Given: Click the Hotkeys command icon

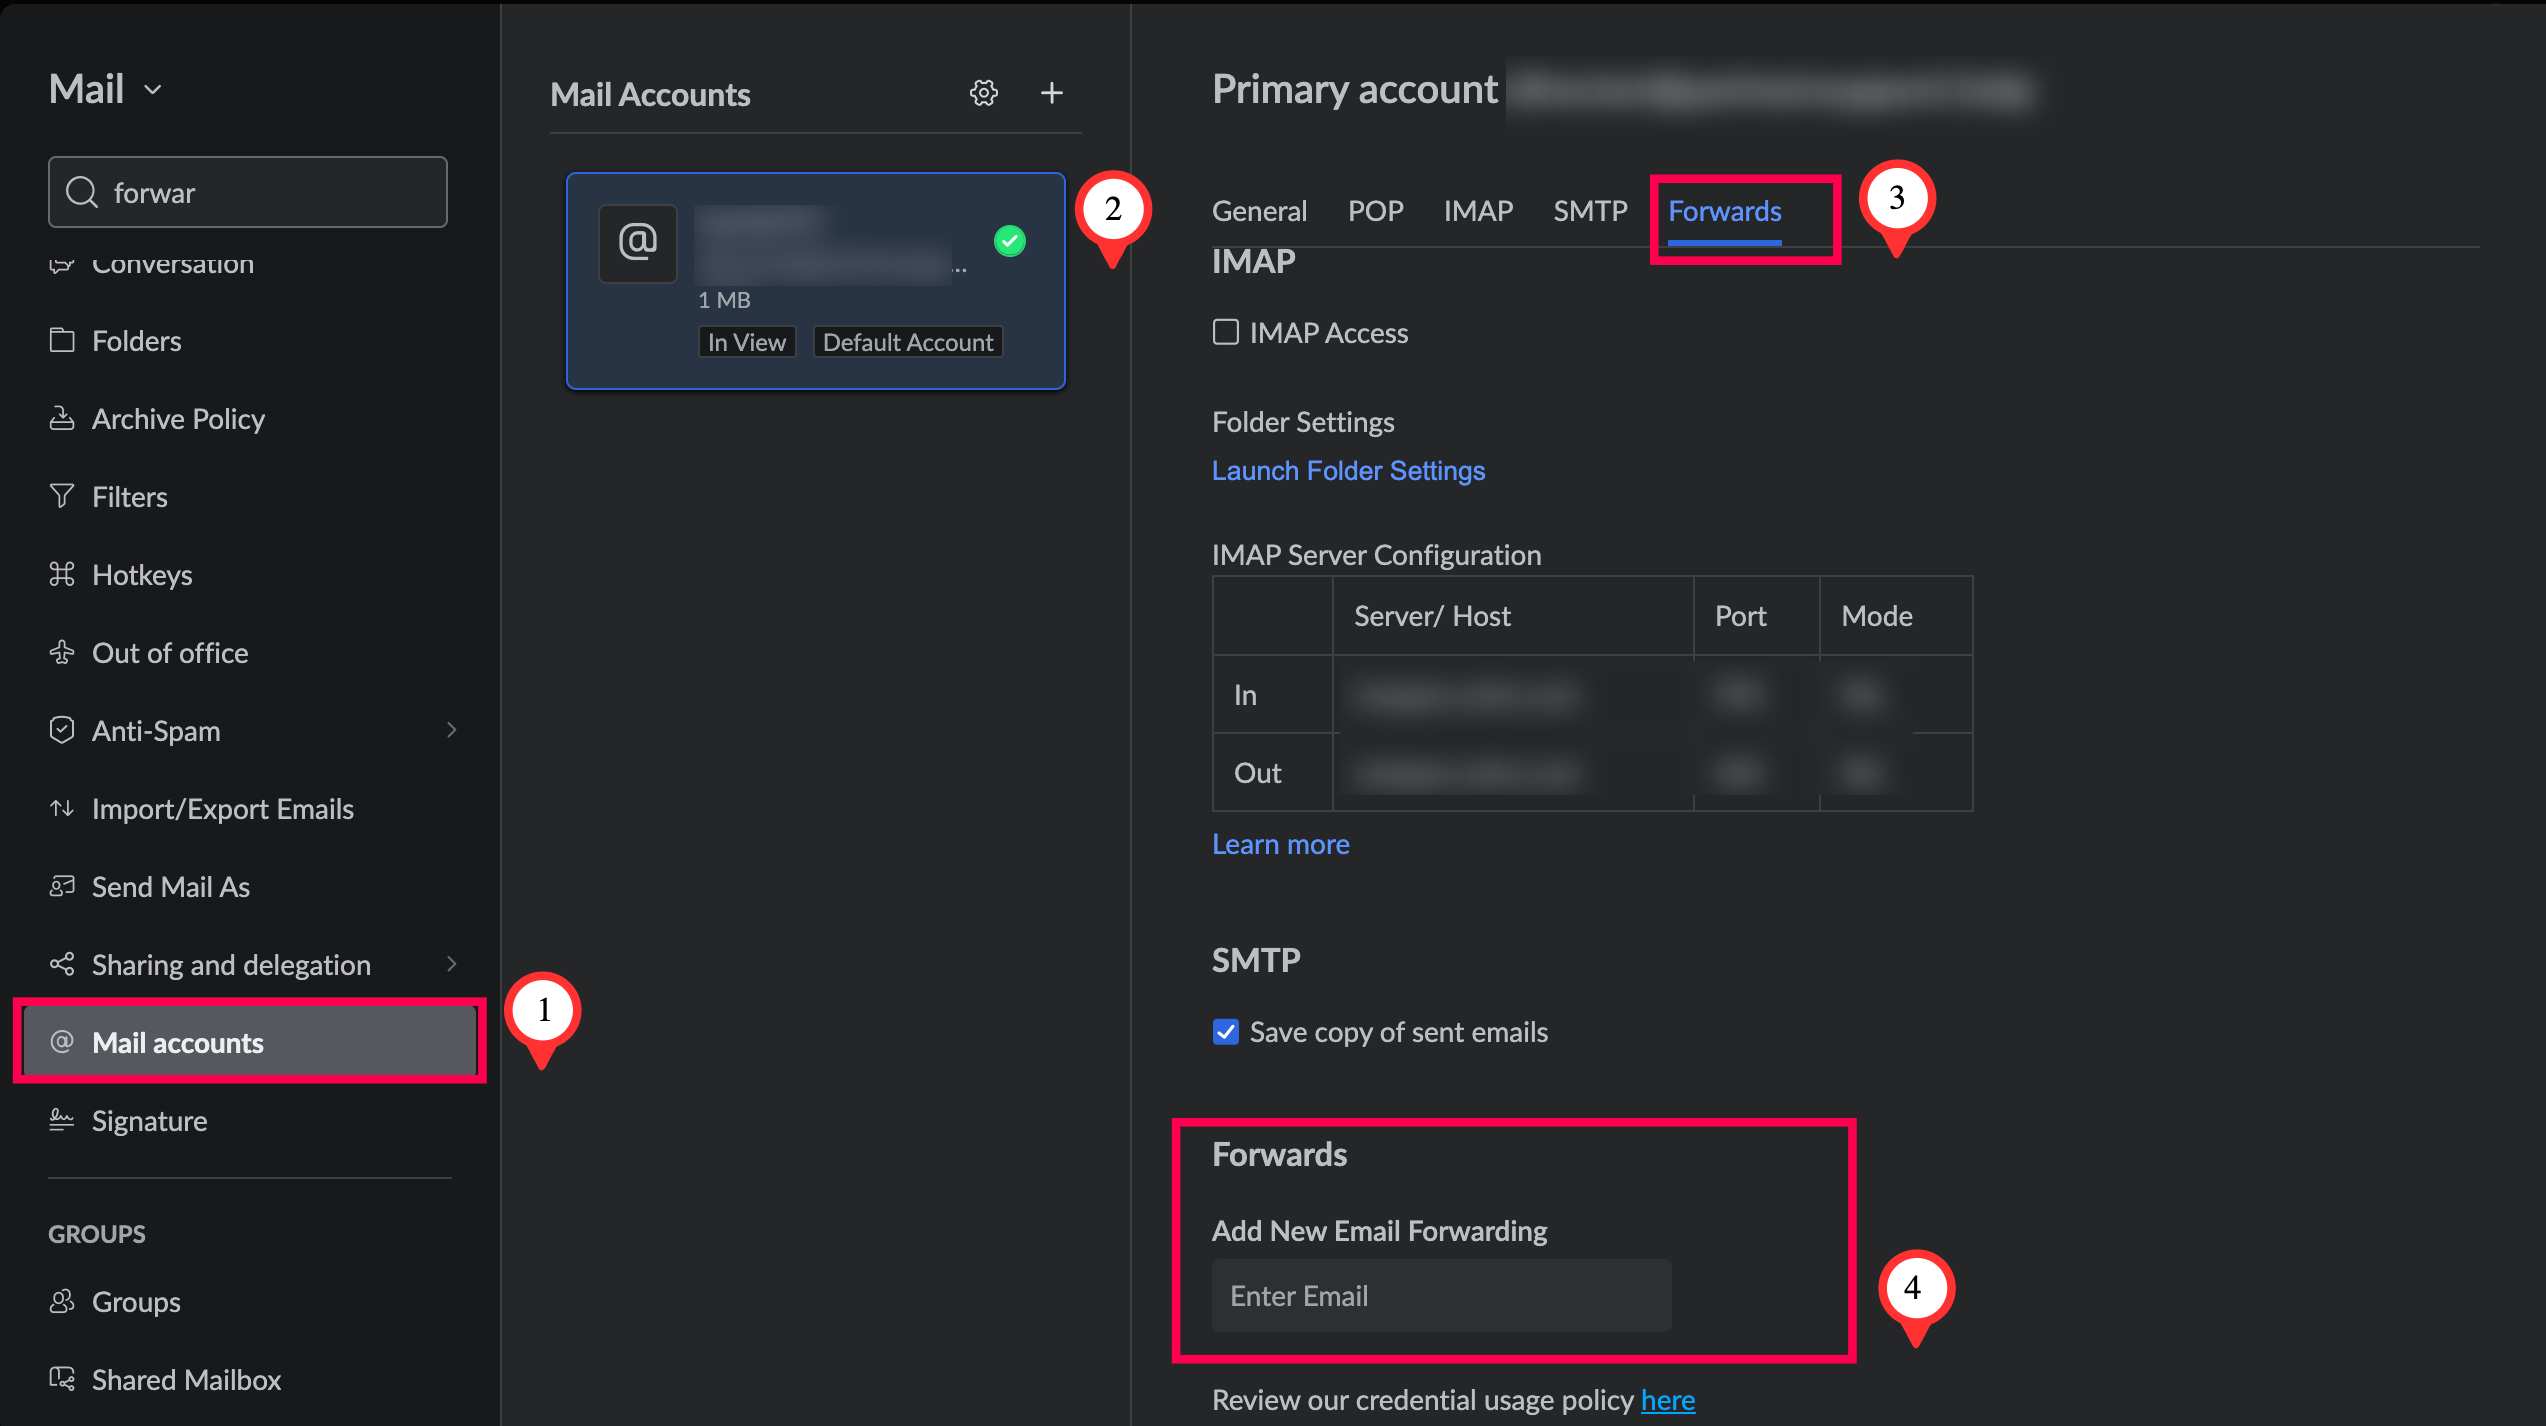Looking at the screenshot, I should (62, 574).
